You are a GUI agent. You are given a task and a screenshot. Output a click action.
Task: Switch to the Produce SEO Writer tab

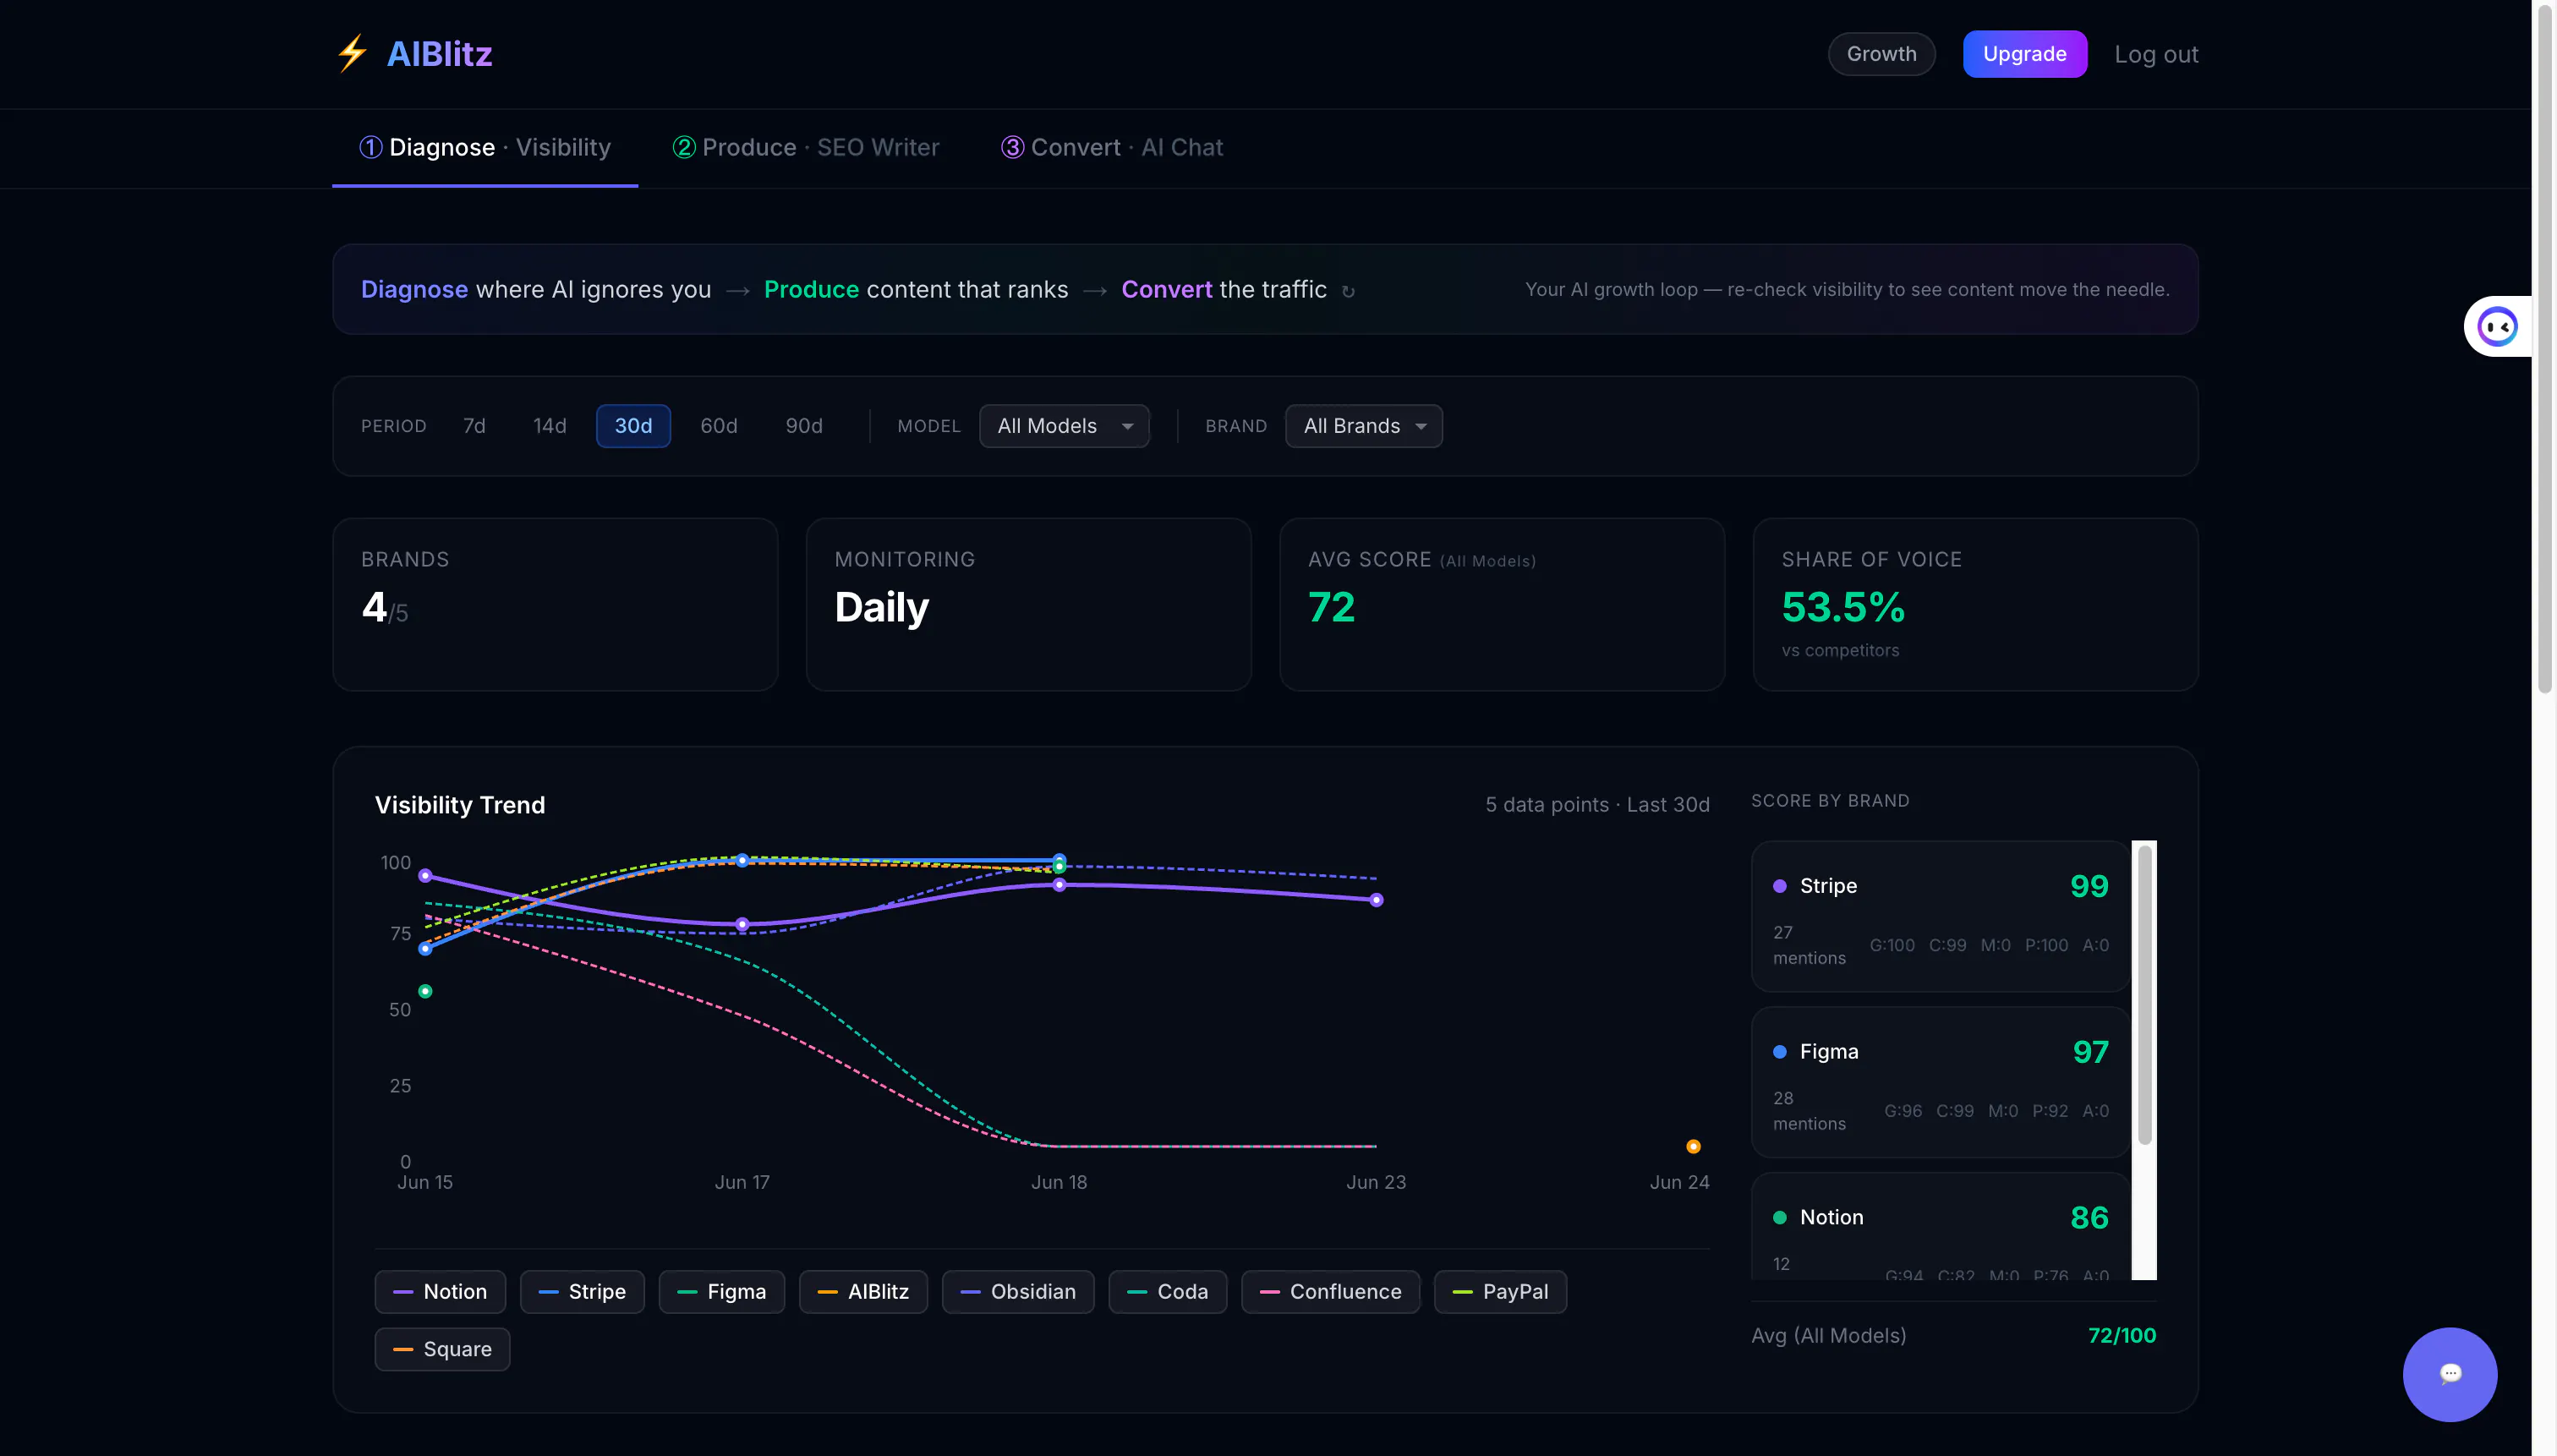(x=806, y=148)
